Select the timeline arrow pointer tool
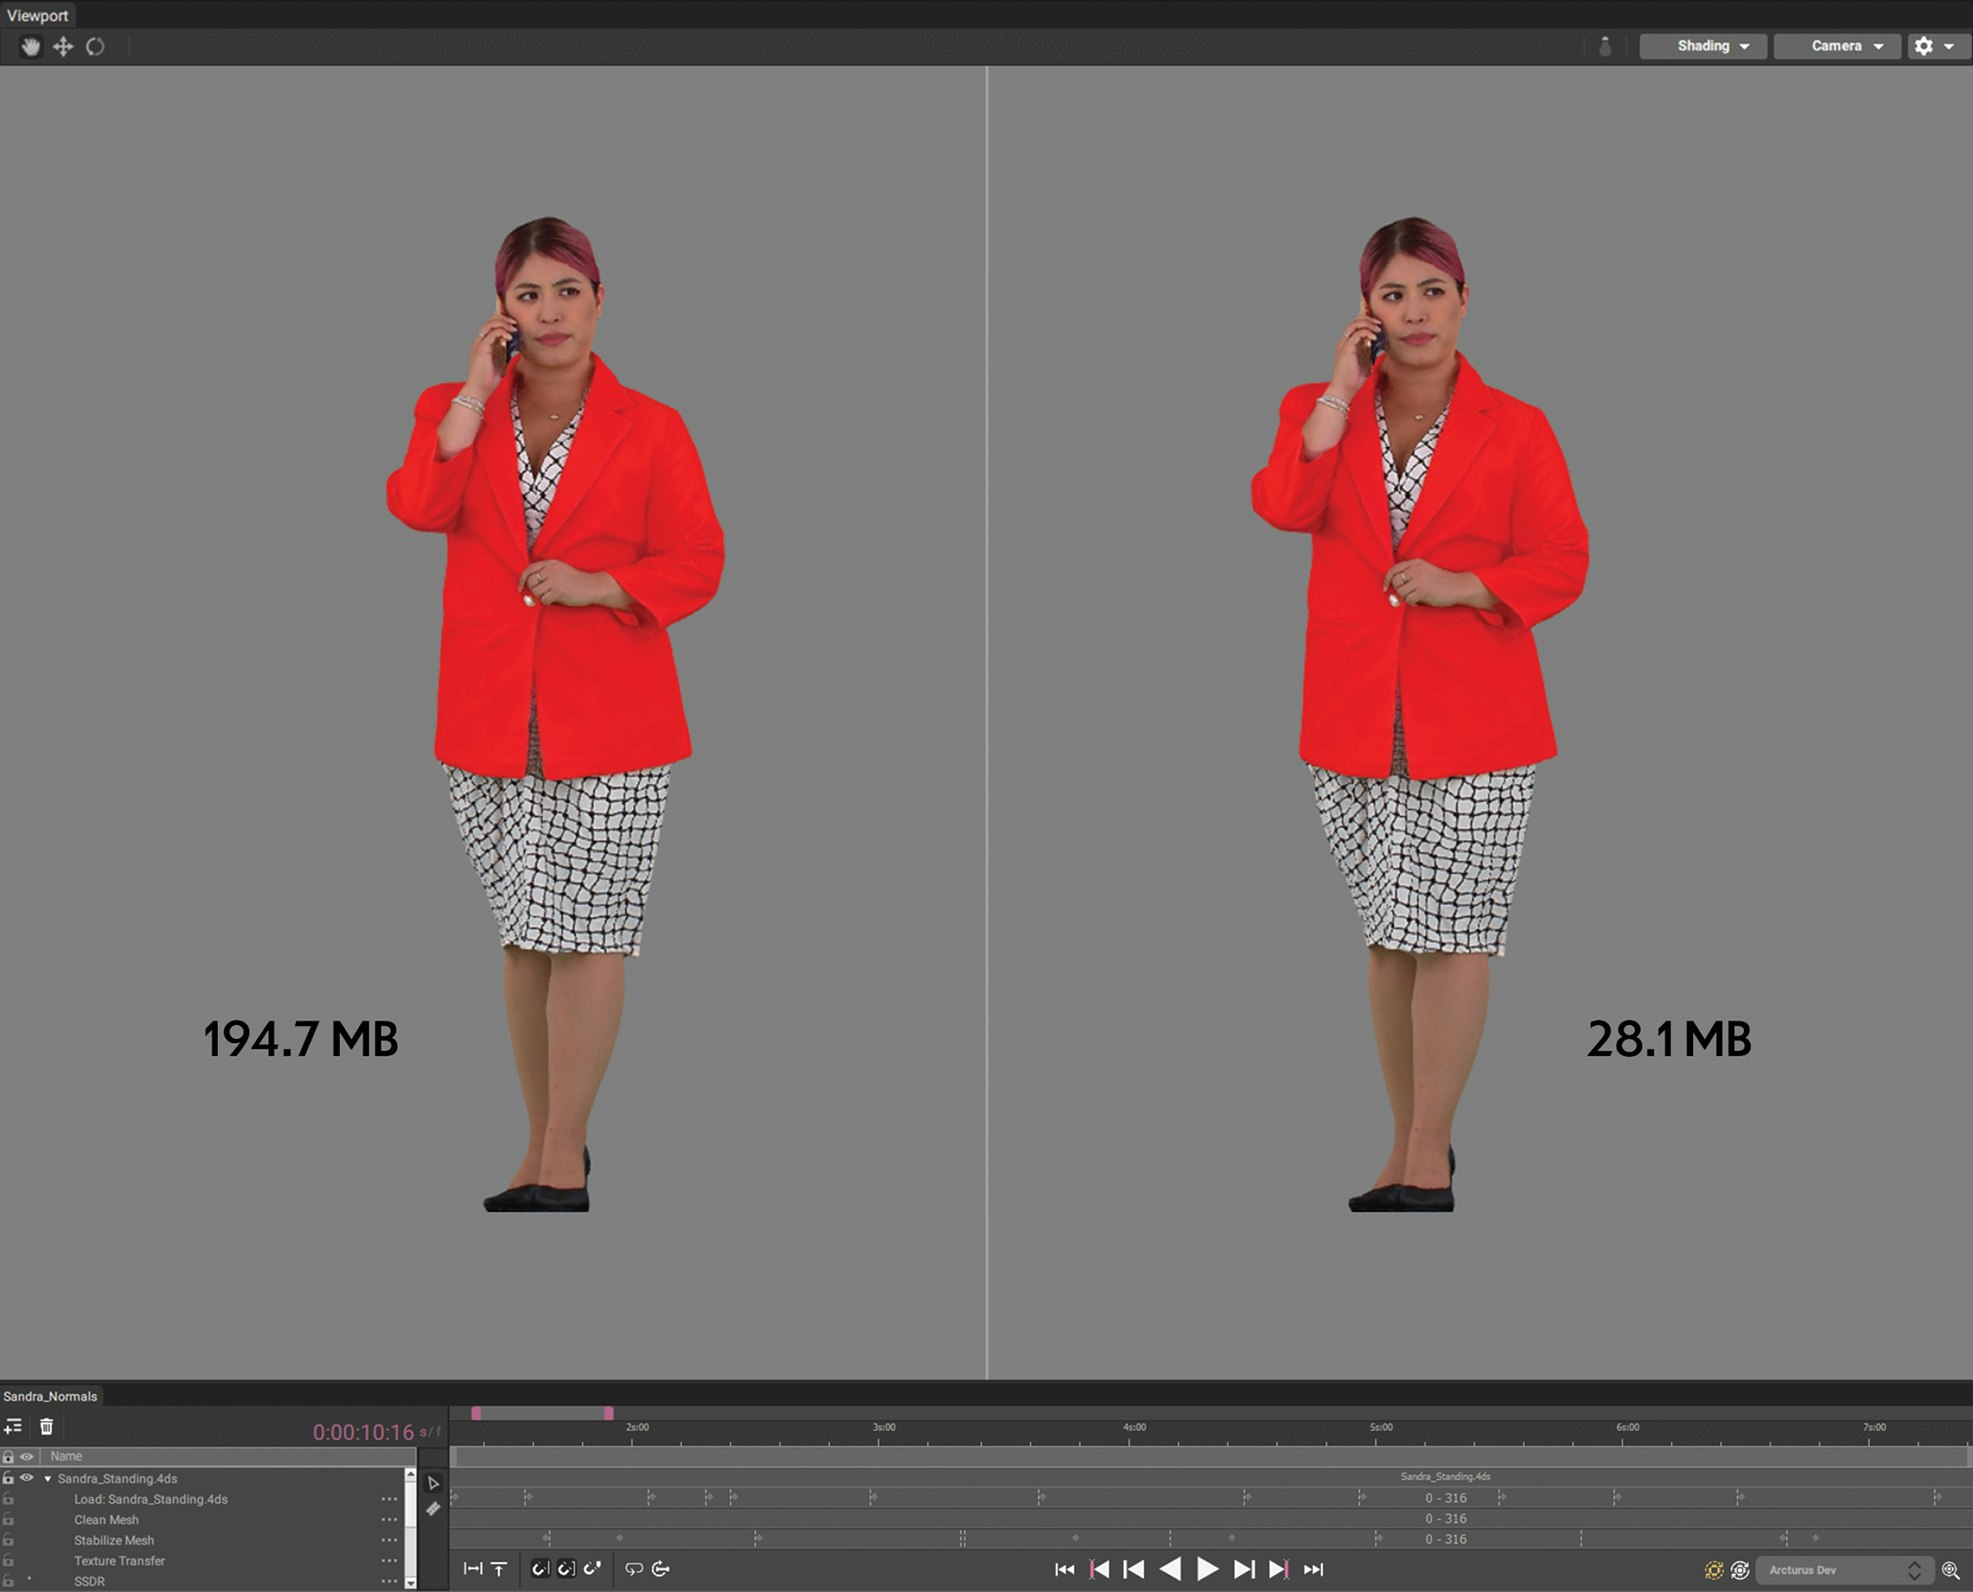1973x1592 pixels. pyautogui.click(x=433, y=1483)
